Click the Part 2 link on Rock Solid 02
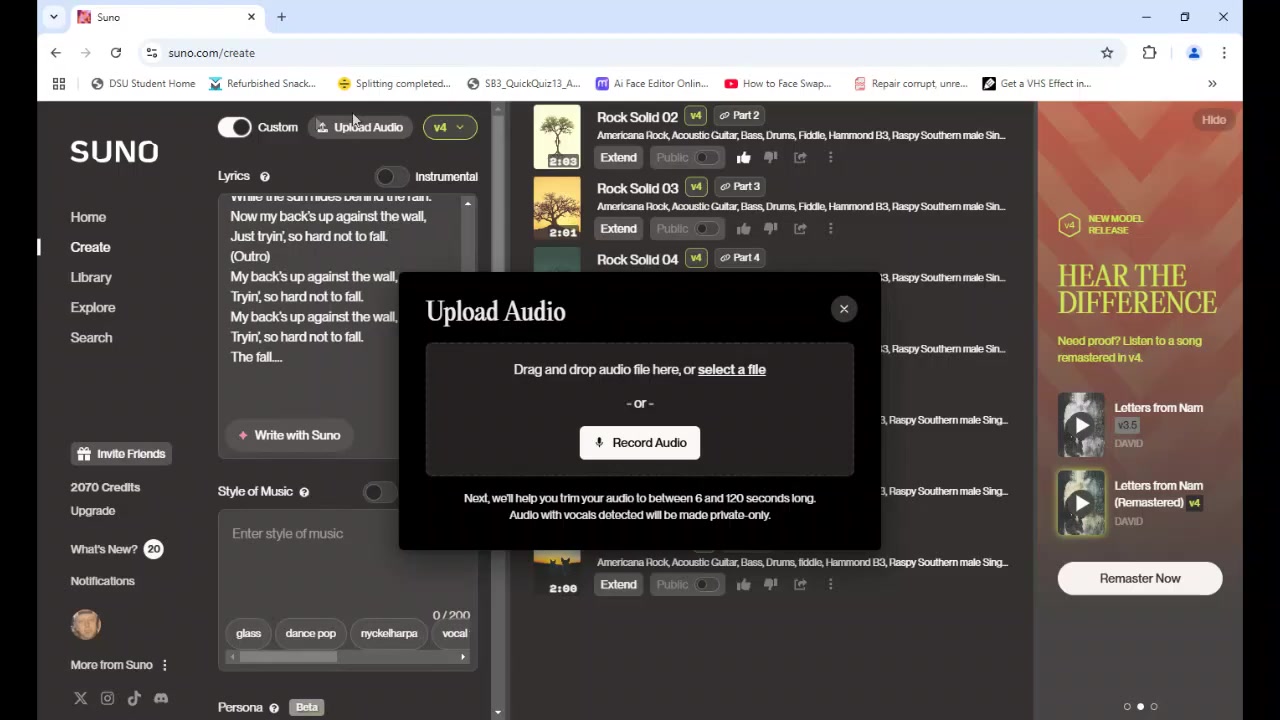 pos(739,115)
